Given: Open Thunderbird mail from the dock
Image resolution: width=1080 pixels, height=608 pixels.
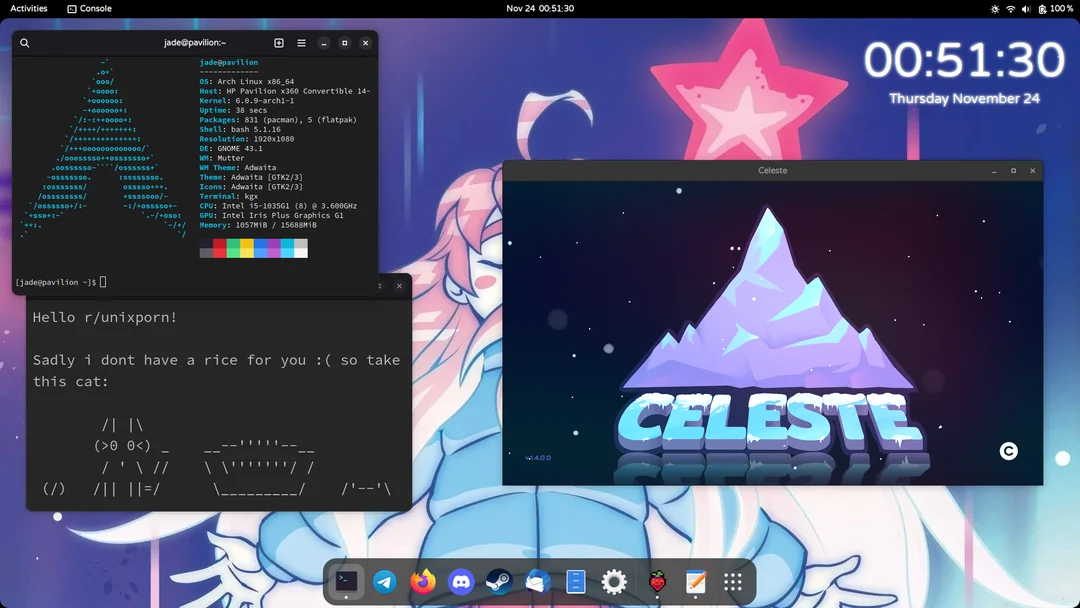Looking at the screenshot, I should point(537,581).
